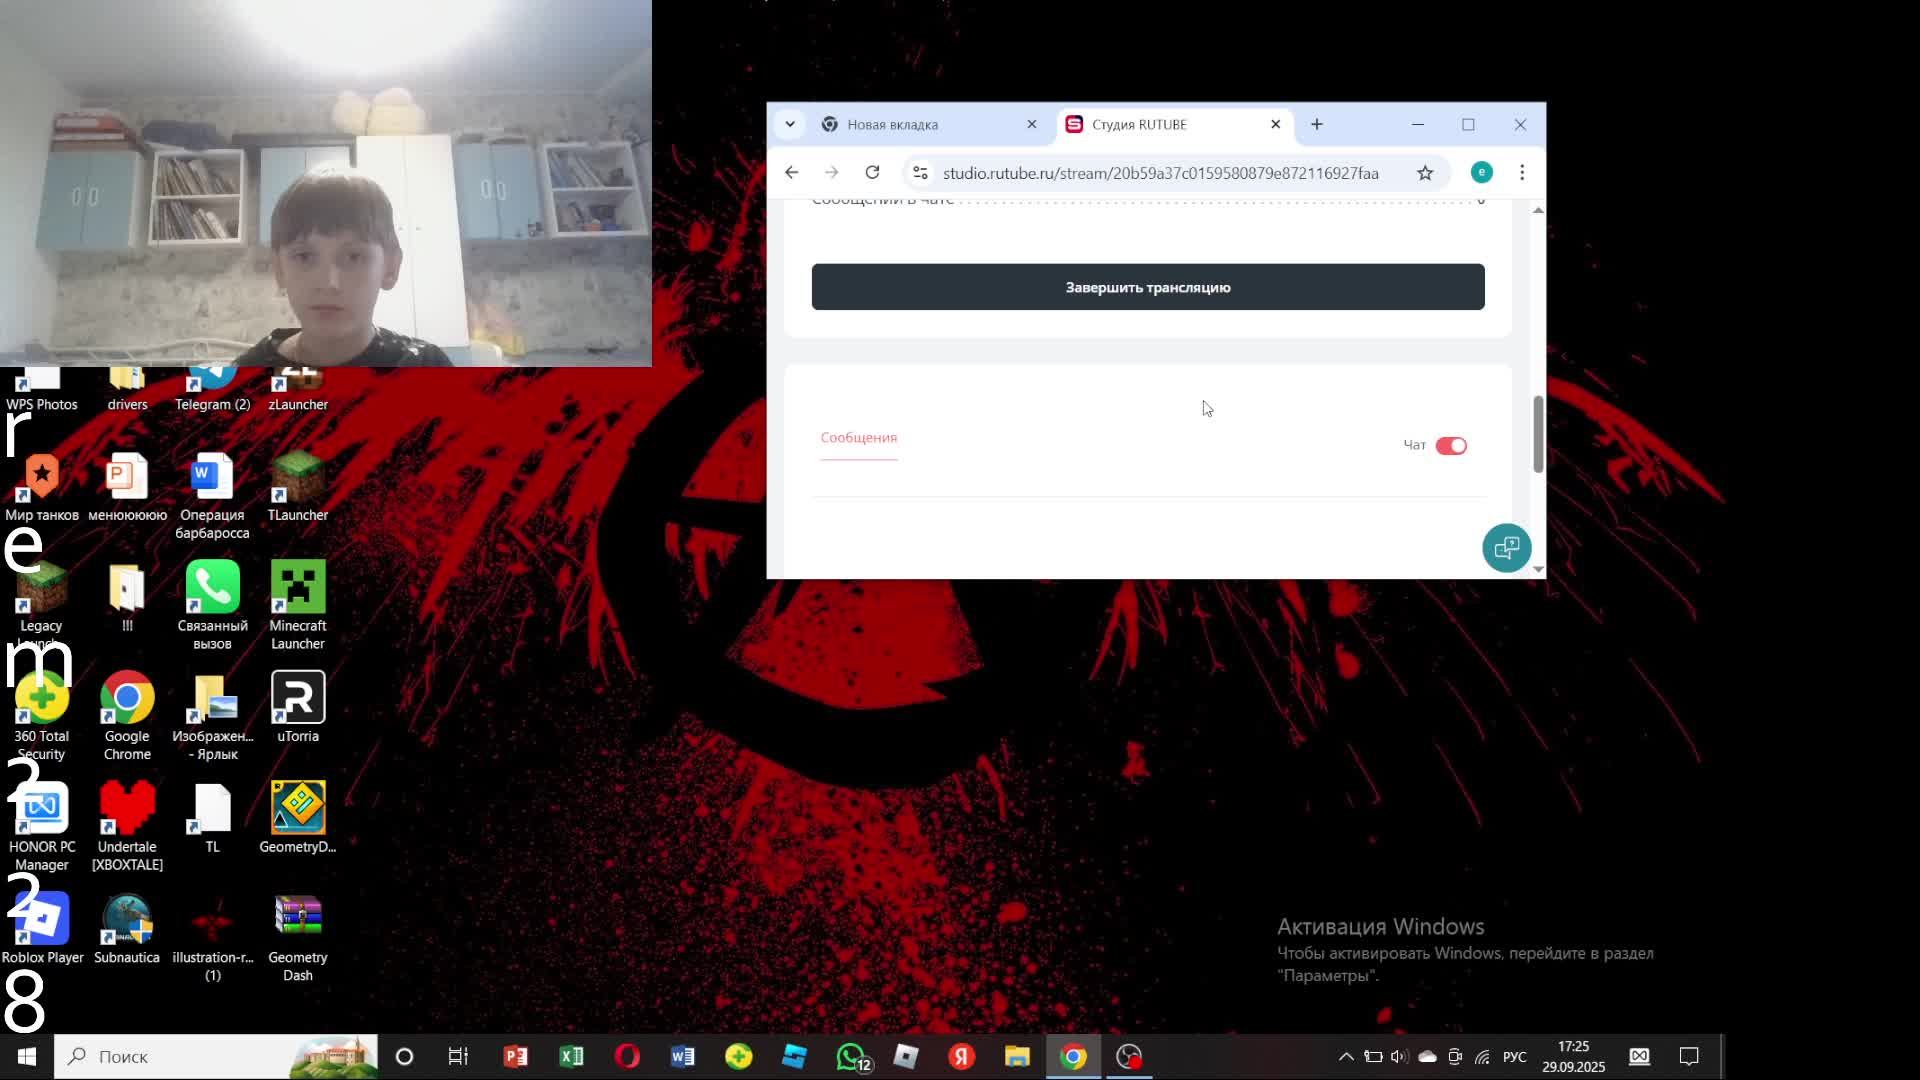The height and width of the screenshot is (1080, 1920).
Task: Open the site information icon in address bar
Action: tap(920, 173)
